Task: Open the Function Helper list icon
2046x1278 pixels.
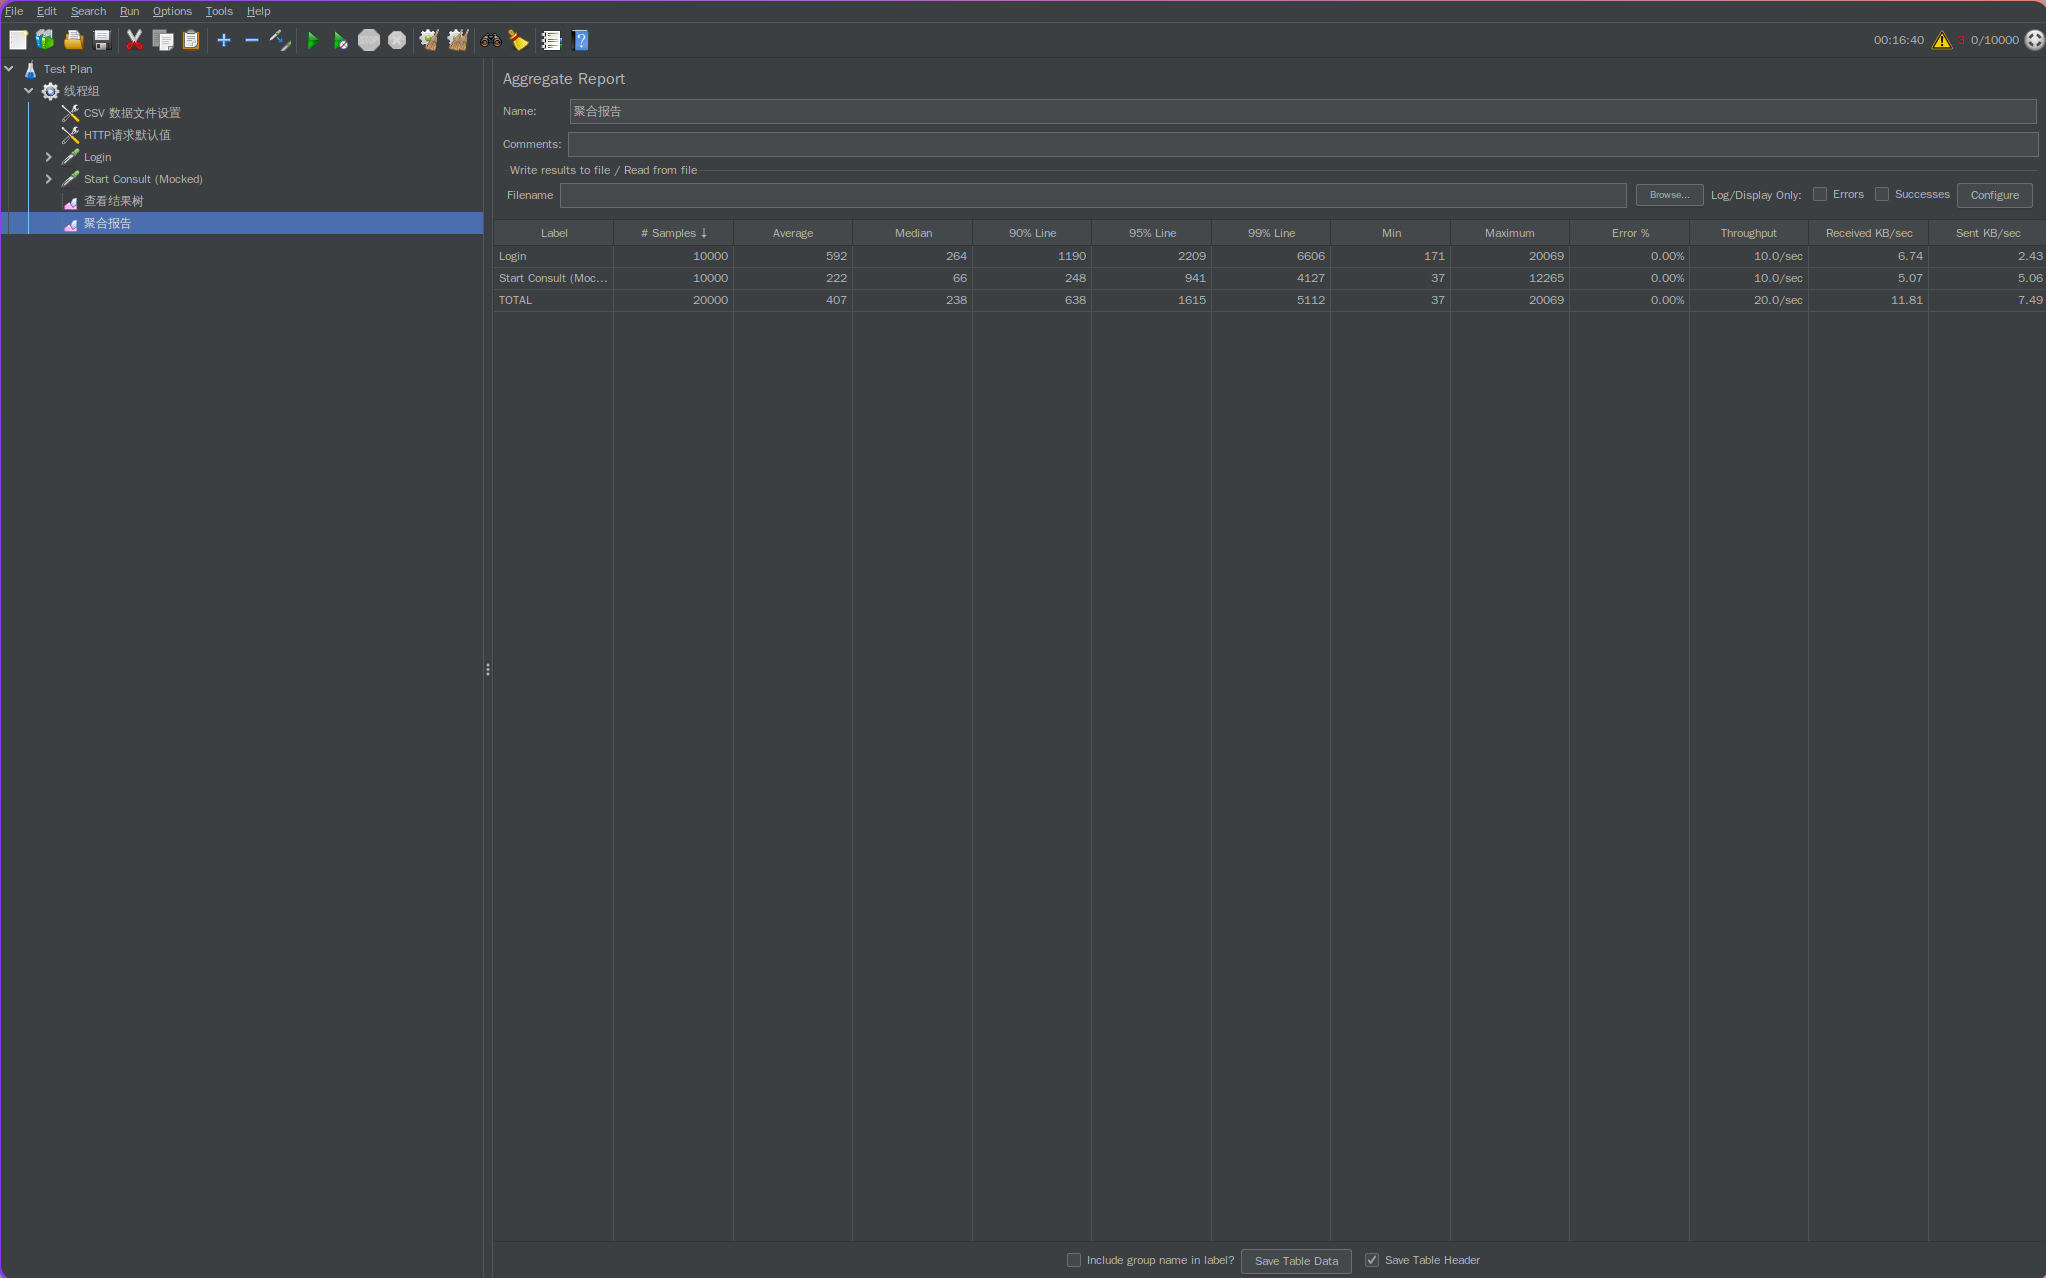Action: click(x=551, y=41)
